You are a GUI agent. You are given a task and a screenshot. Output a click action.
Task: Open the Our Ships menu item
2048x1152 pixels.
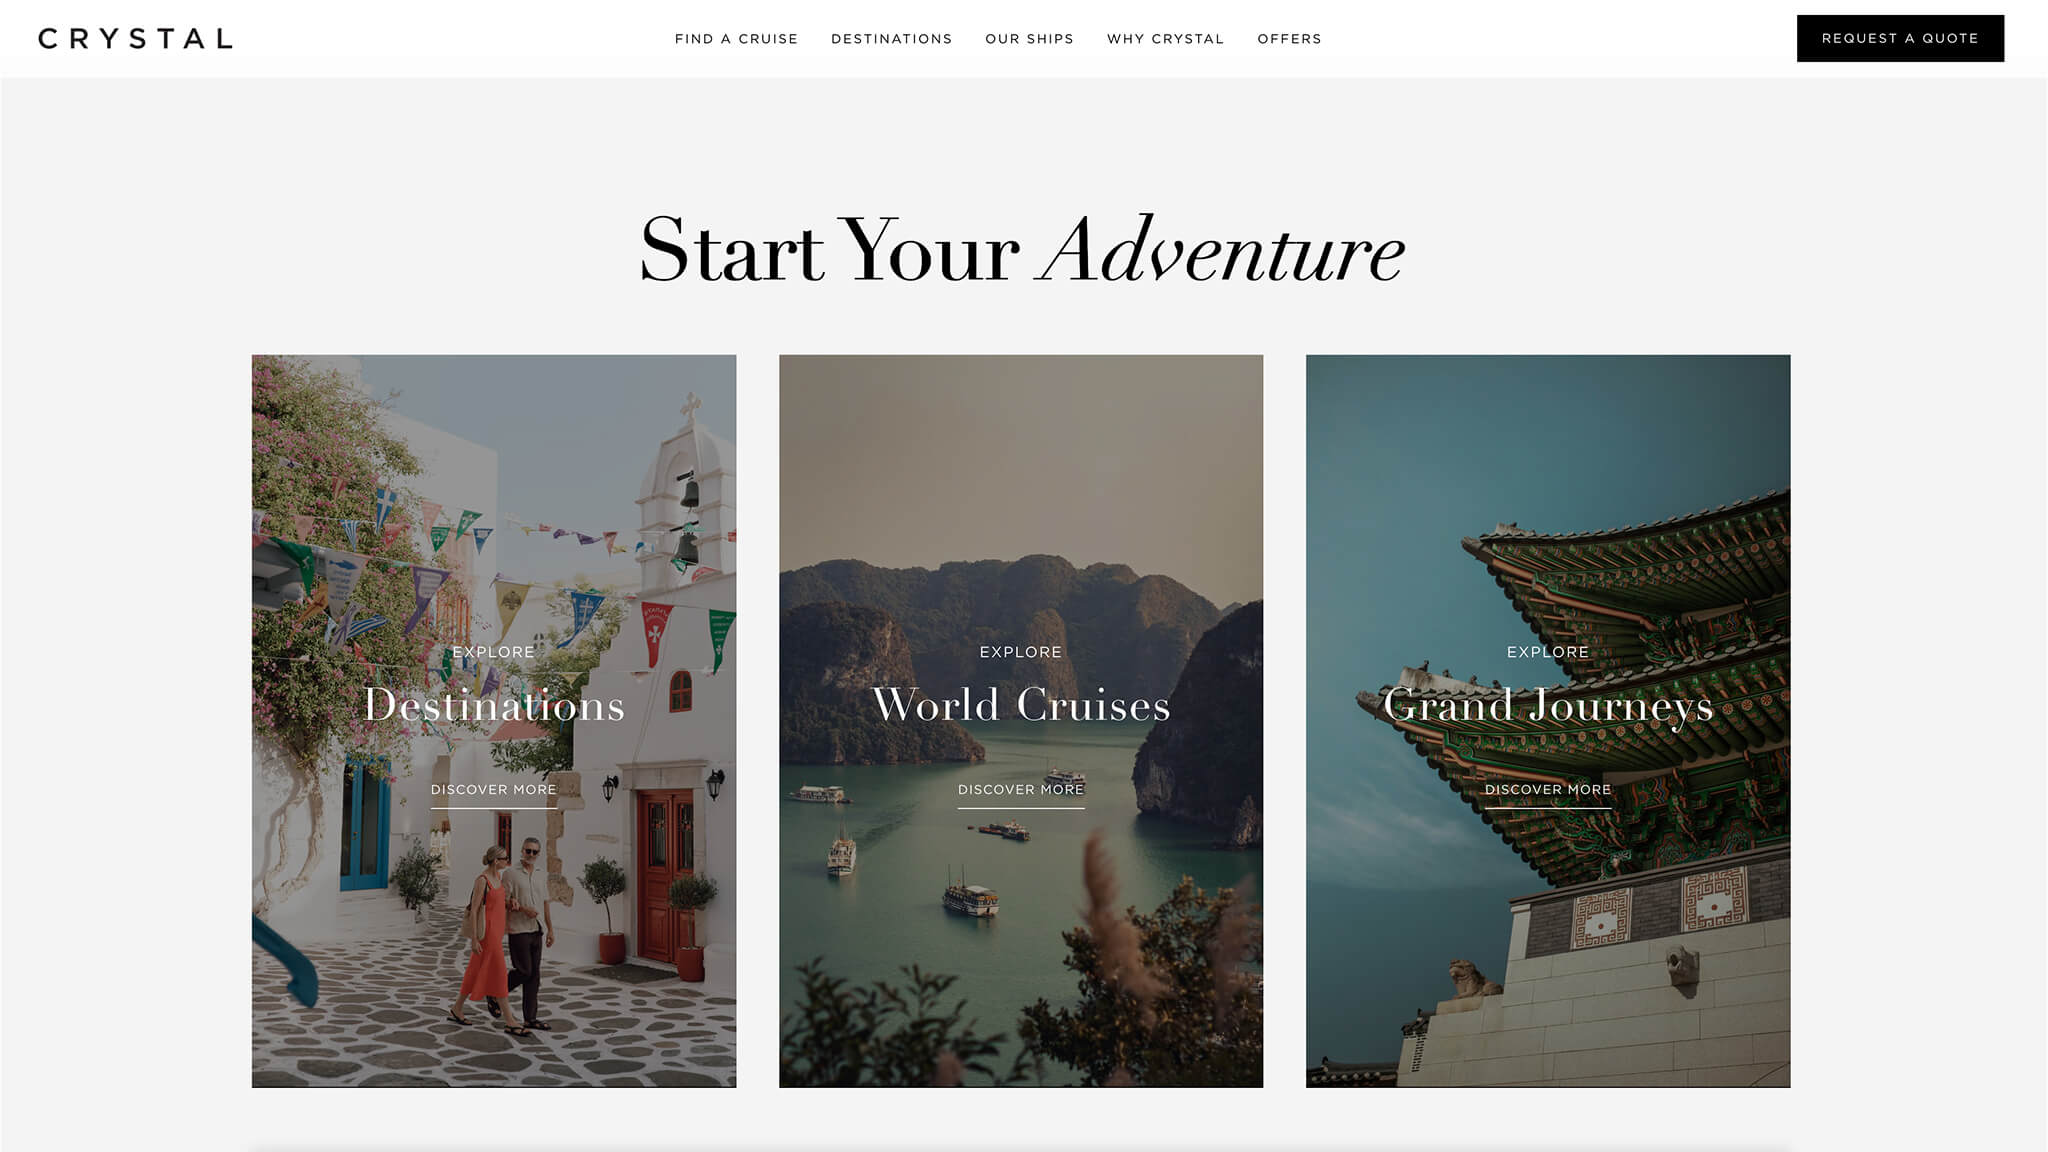coord(1029,39)
